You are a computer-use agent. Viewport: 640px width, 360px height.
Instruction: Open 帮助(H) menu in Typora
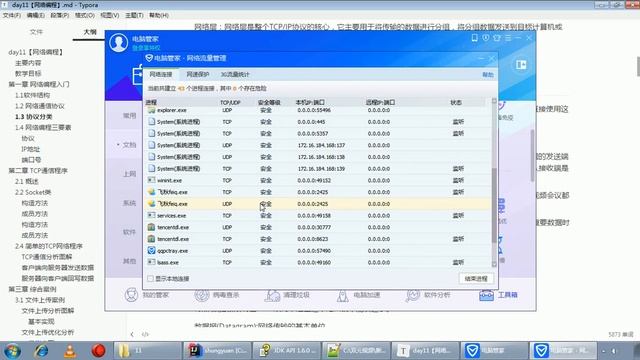point(159,15)
